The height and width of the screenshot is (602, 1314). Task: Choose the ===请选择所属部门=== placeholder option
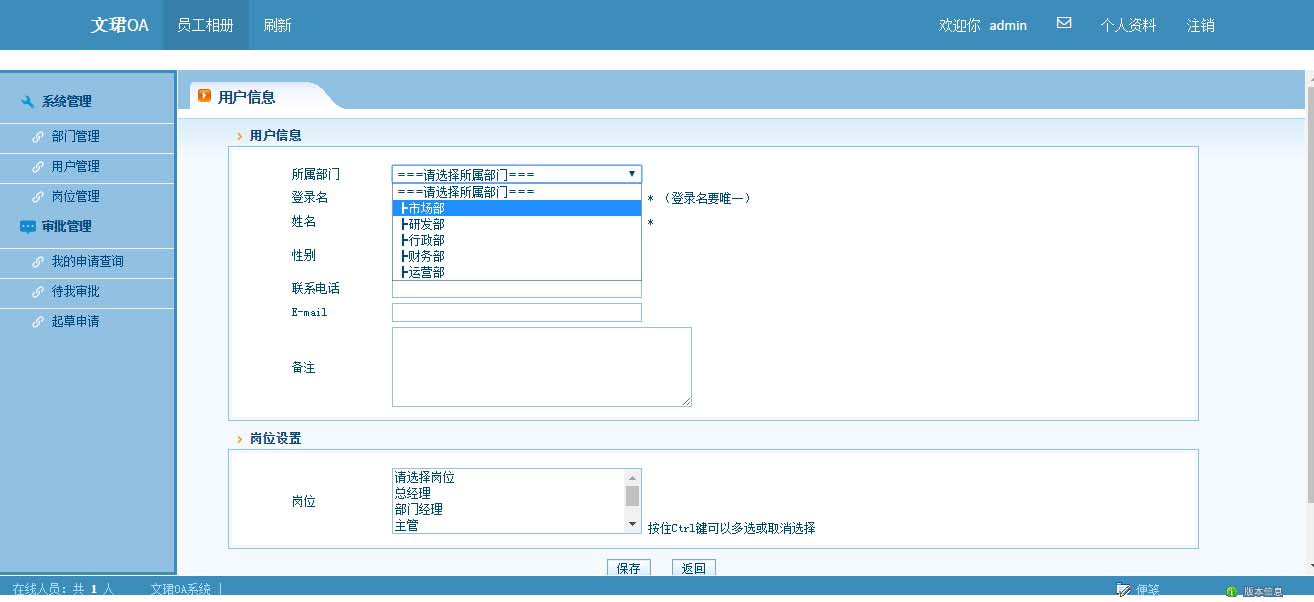coord(517,192)
